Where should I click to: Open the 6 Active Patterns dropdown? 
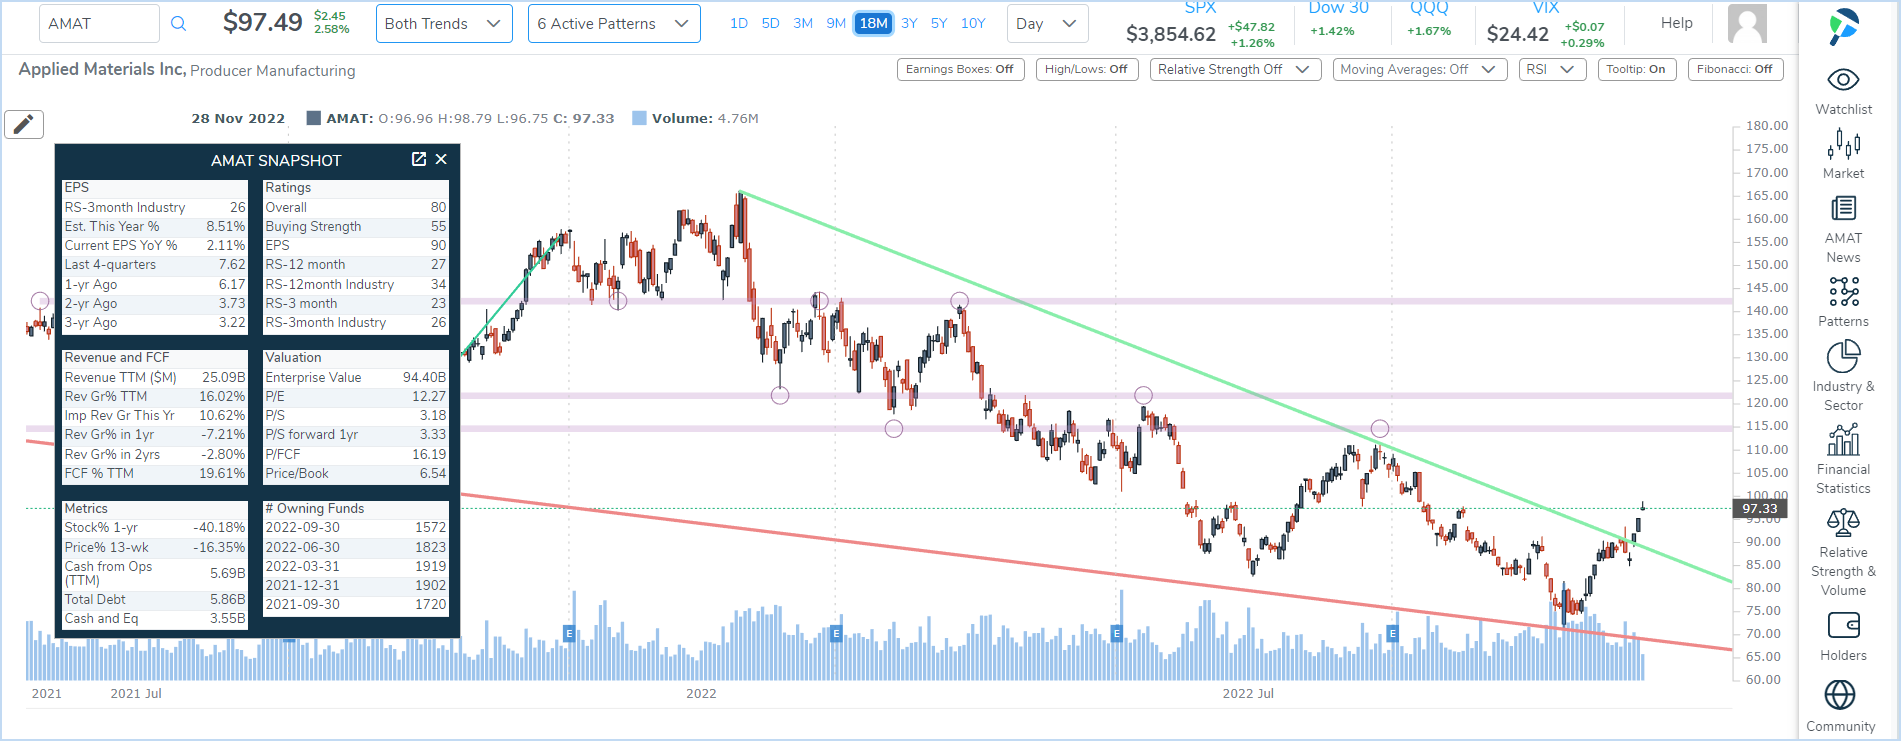[614, 24]
